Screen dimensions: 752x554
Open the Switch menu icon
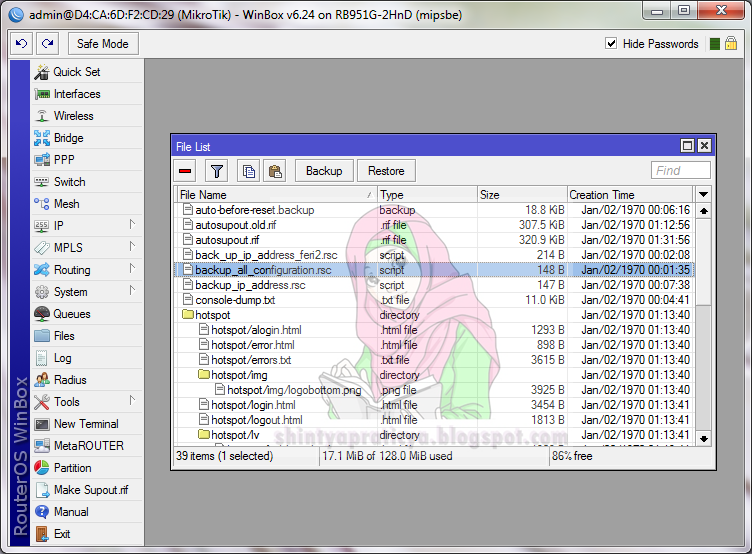42,182
